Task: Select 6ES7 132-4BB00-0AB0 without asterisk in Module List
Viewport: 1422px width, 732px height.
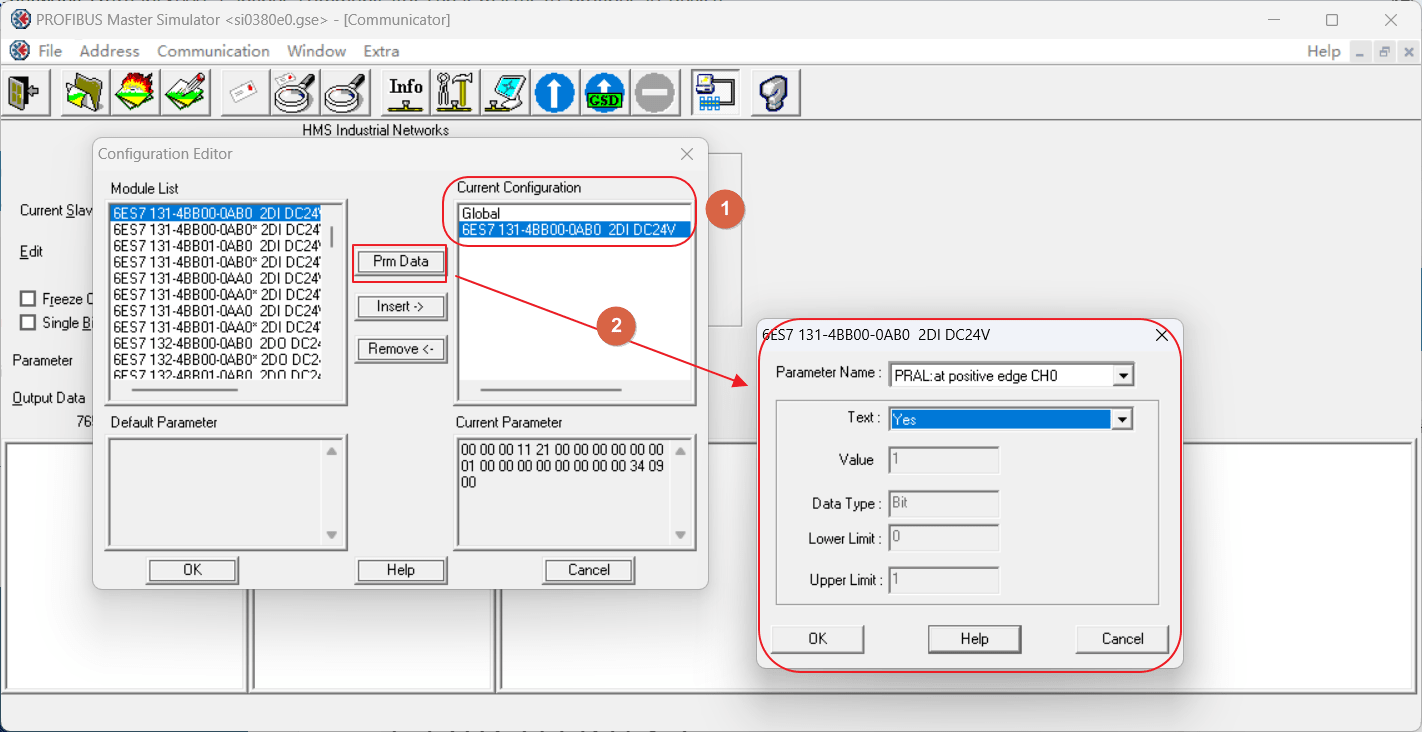Action: coord(217,343)
